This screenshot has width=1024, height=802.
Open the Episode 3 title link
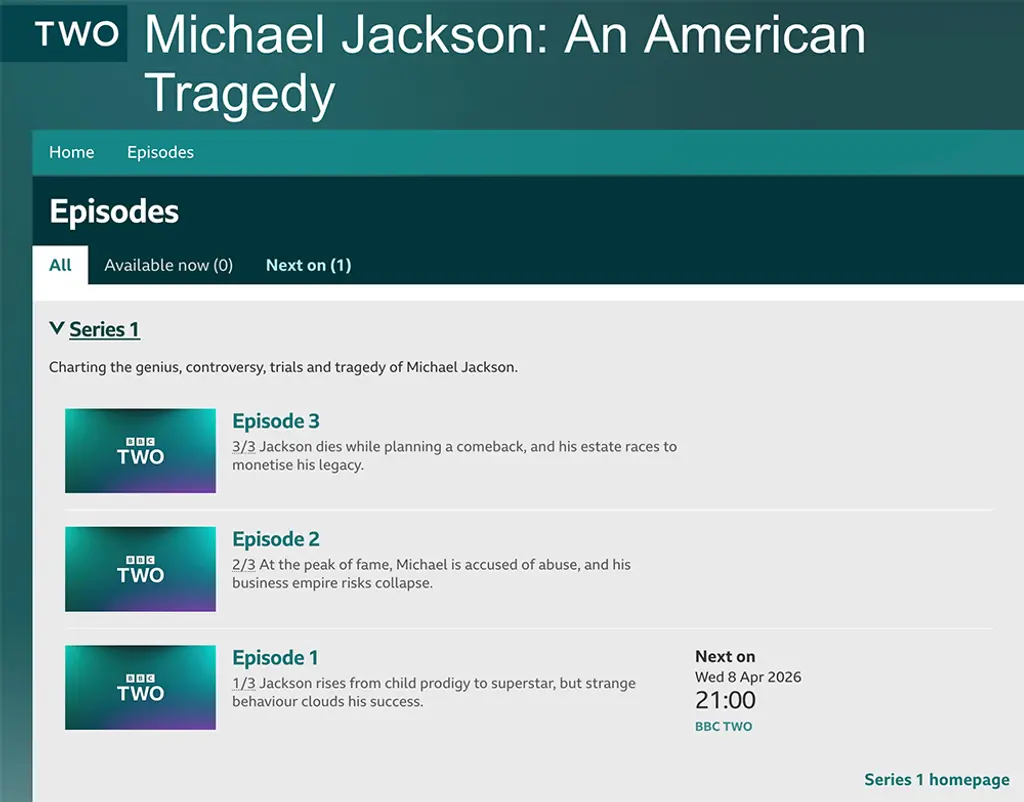pyautogui.click(x=276, y=421)
